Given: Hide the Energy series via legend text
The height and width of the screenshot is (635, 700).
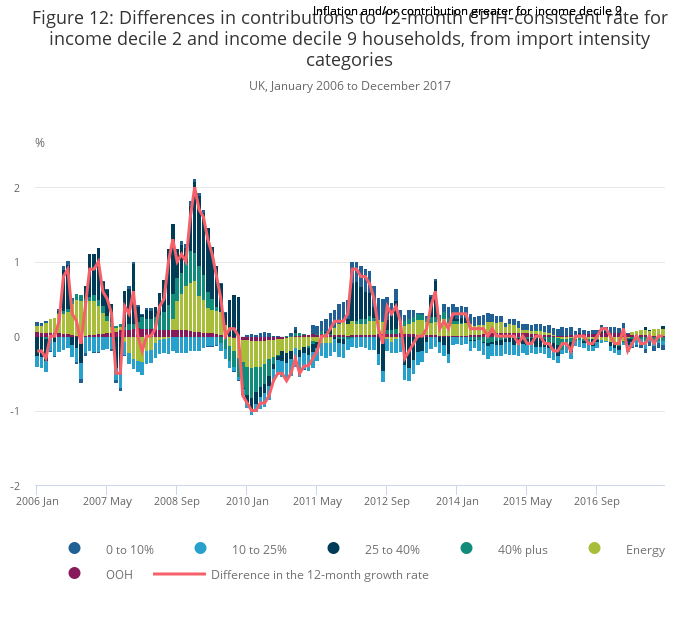Looking at the screenshot, I should pos(645,549).
